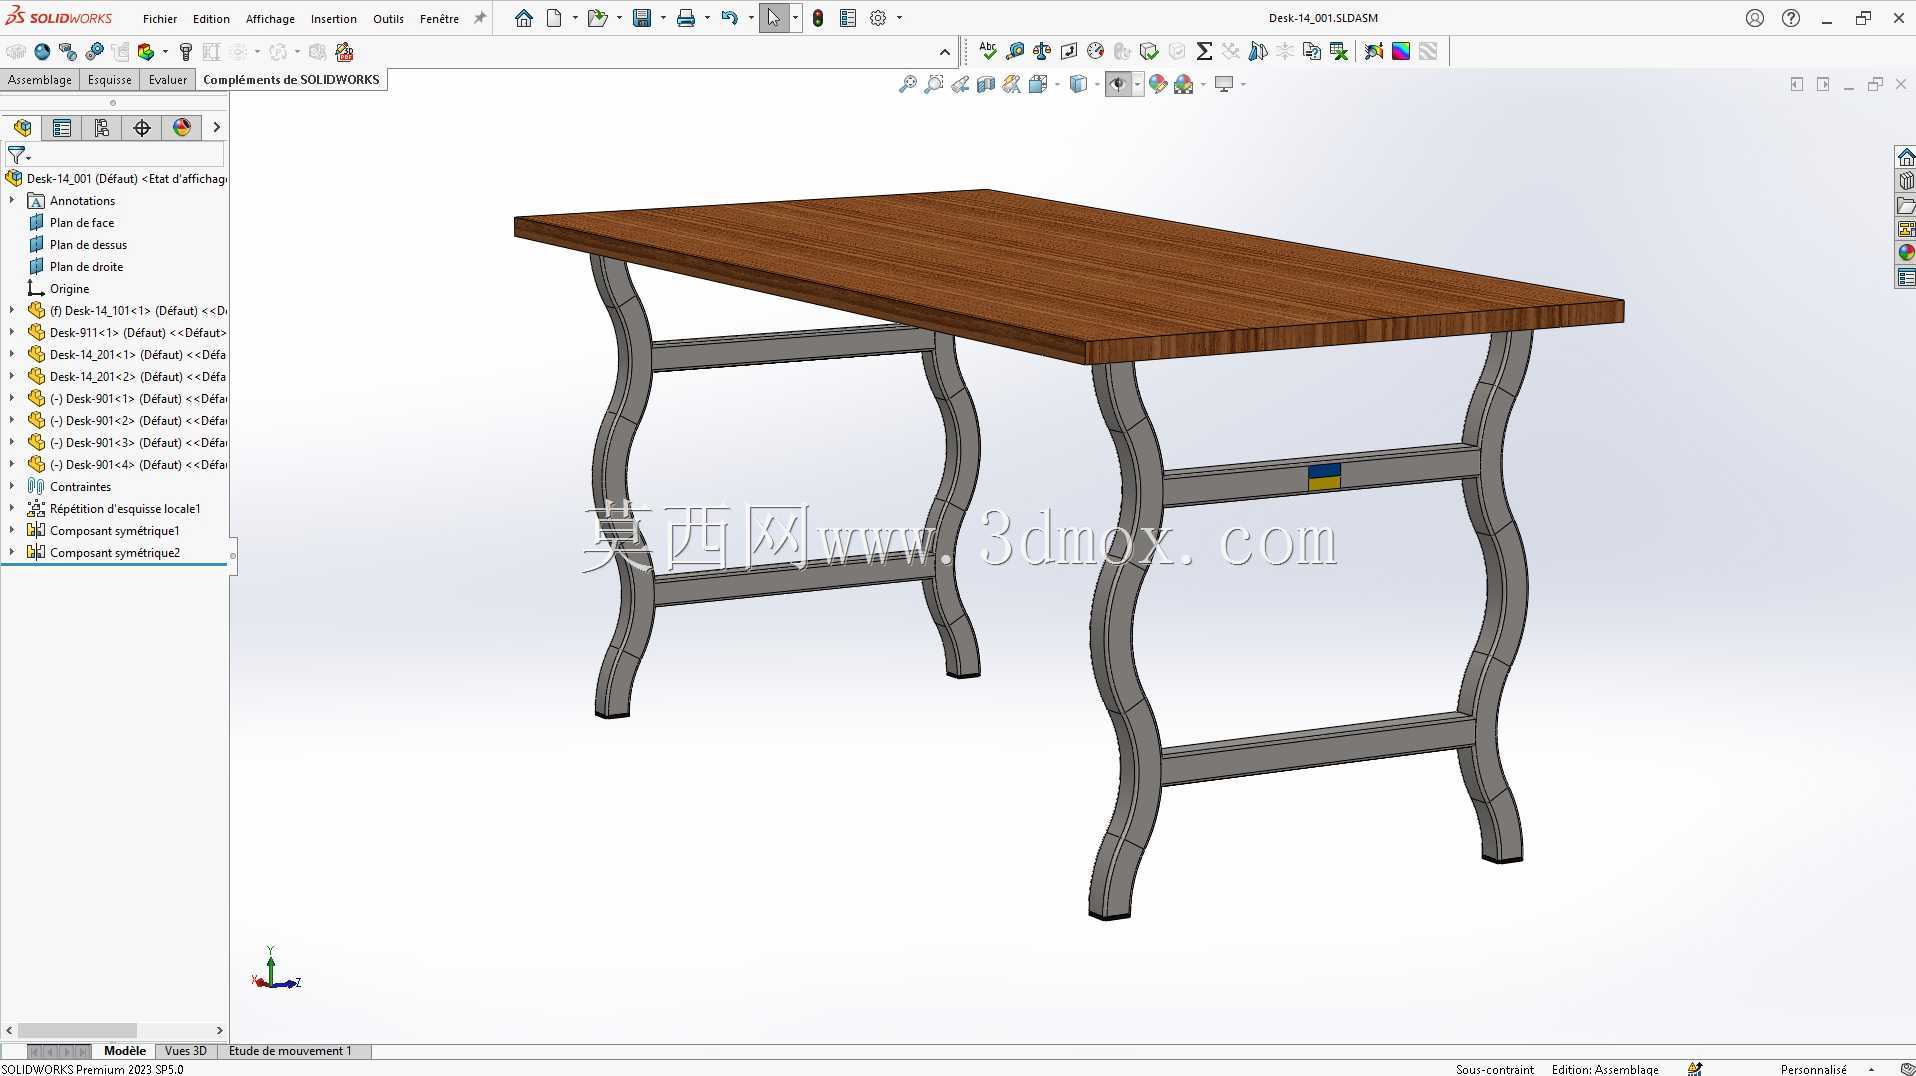The width and height of the screenshot is (1916, 1076).
Task: Open user login account icon
Action: click(x=1755, y=18)
